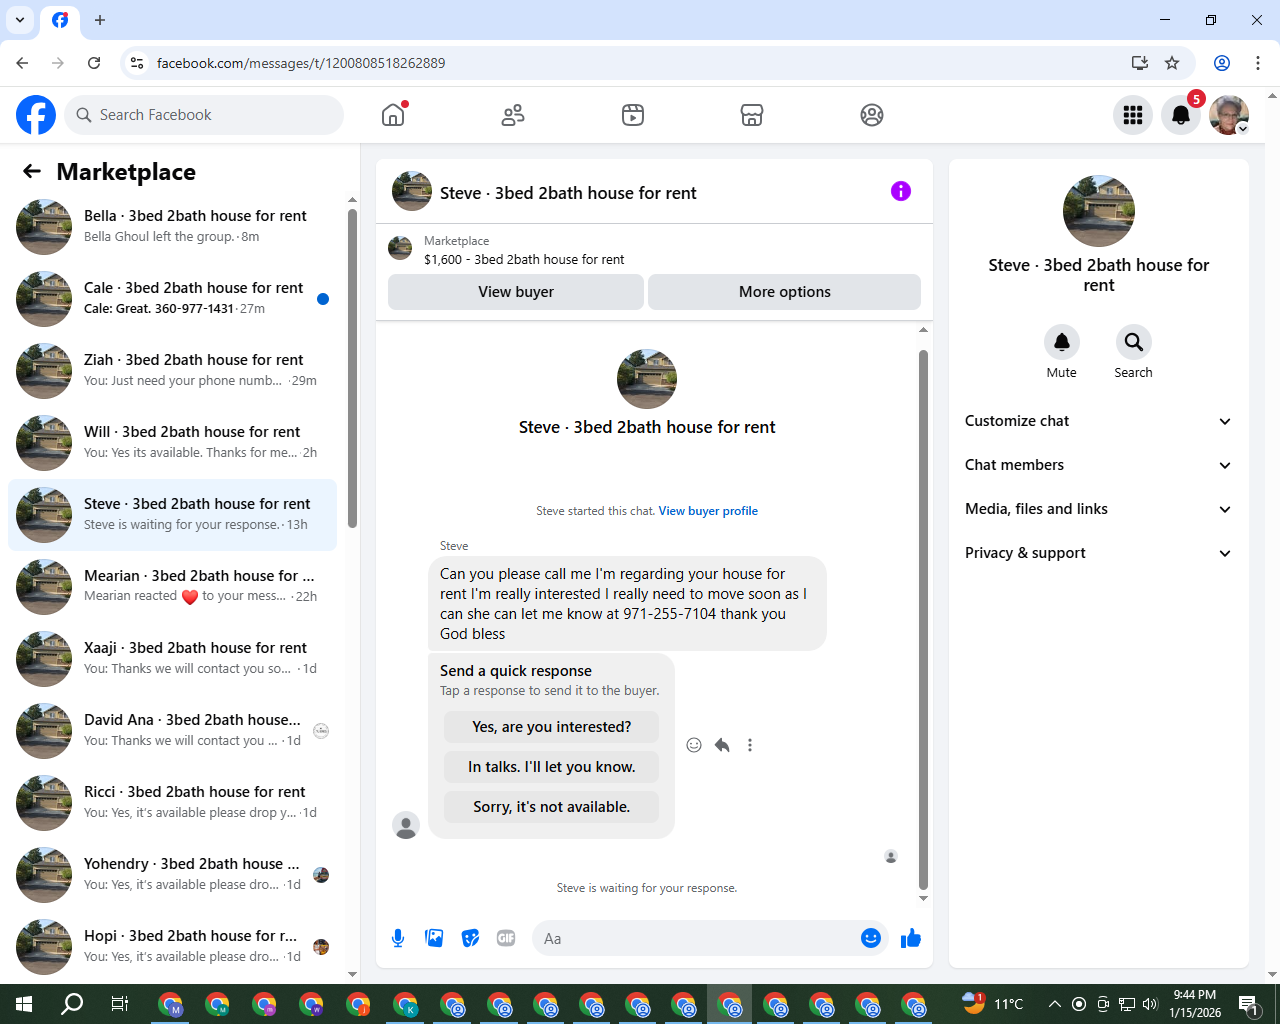Open the Marketplace storefront icon
1280x1024 pixels.
pyautogui.click(x=752, y=115)
